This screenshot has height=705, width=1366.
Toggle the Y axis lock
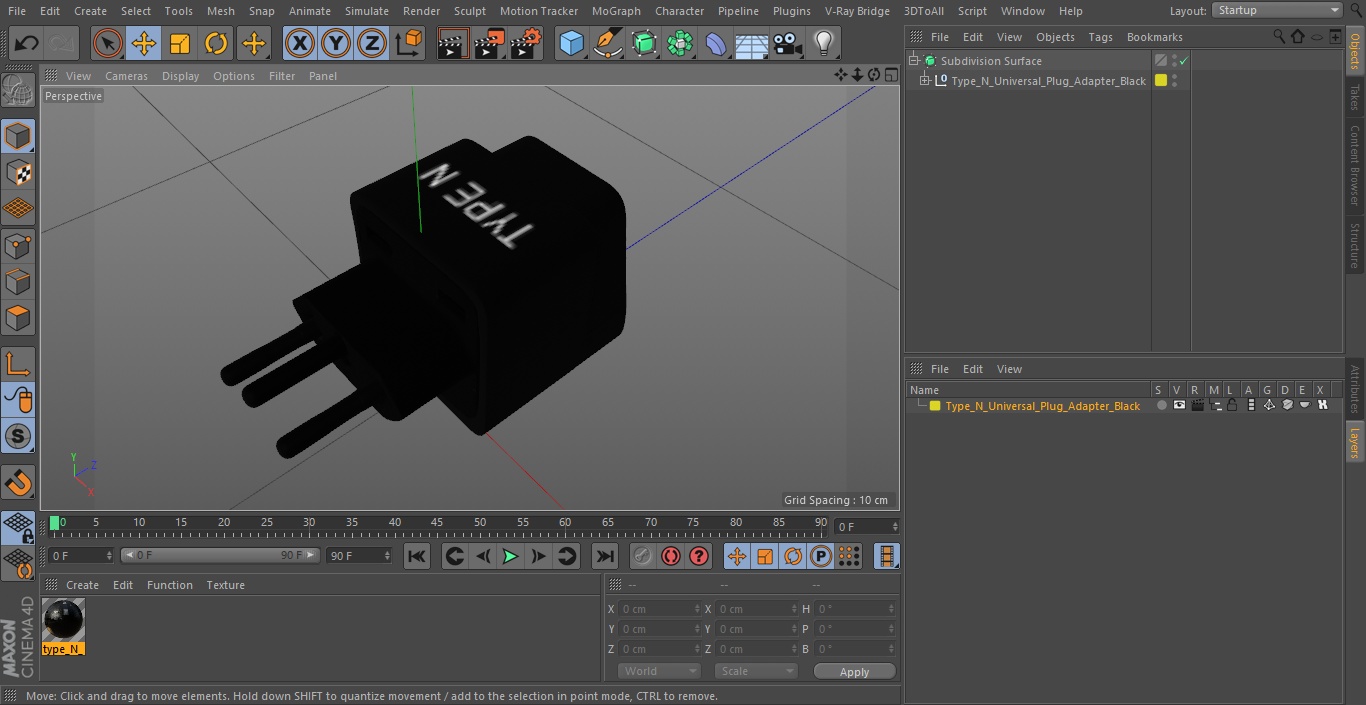[336, 43]
